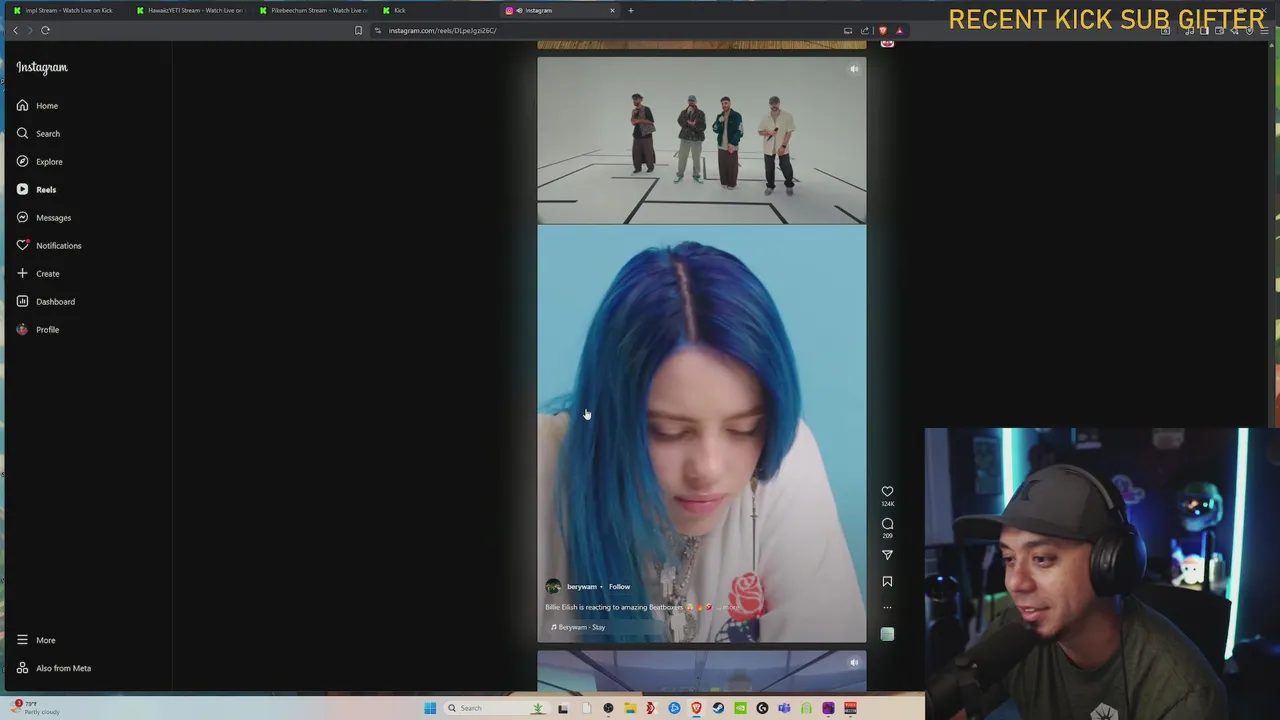Image resolution: width=1280 pixels, height=720 pixels.
Task: Open Notifications in the sidebar
Action: (48, 245)
